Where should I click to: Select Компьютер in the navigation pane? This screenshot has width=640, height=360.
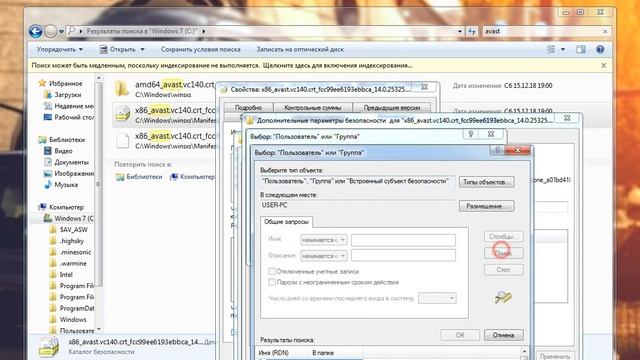click(x=61, y=207)
